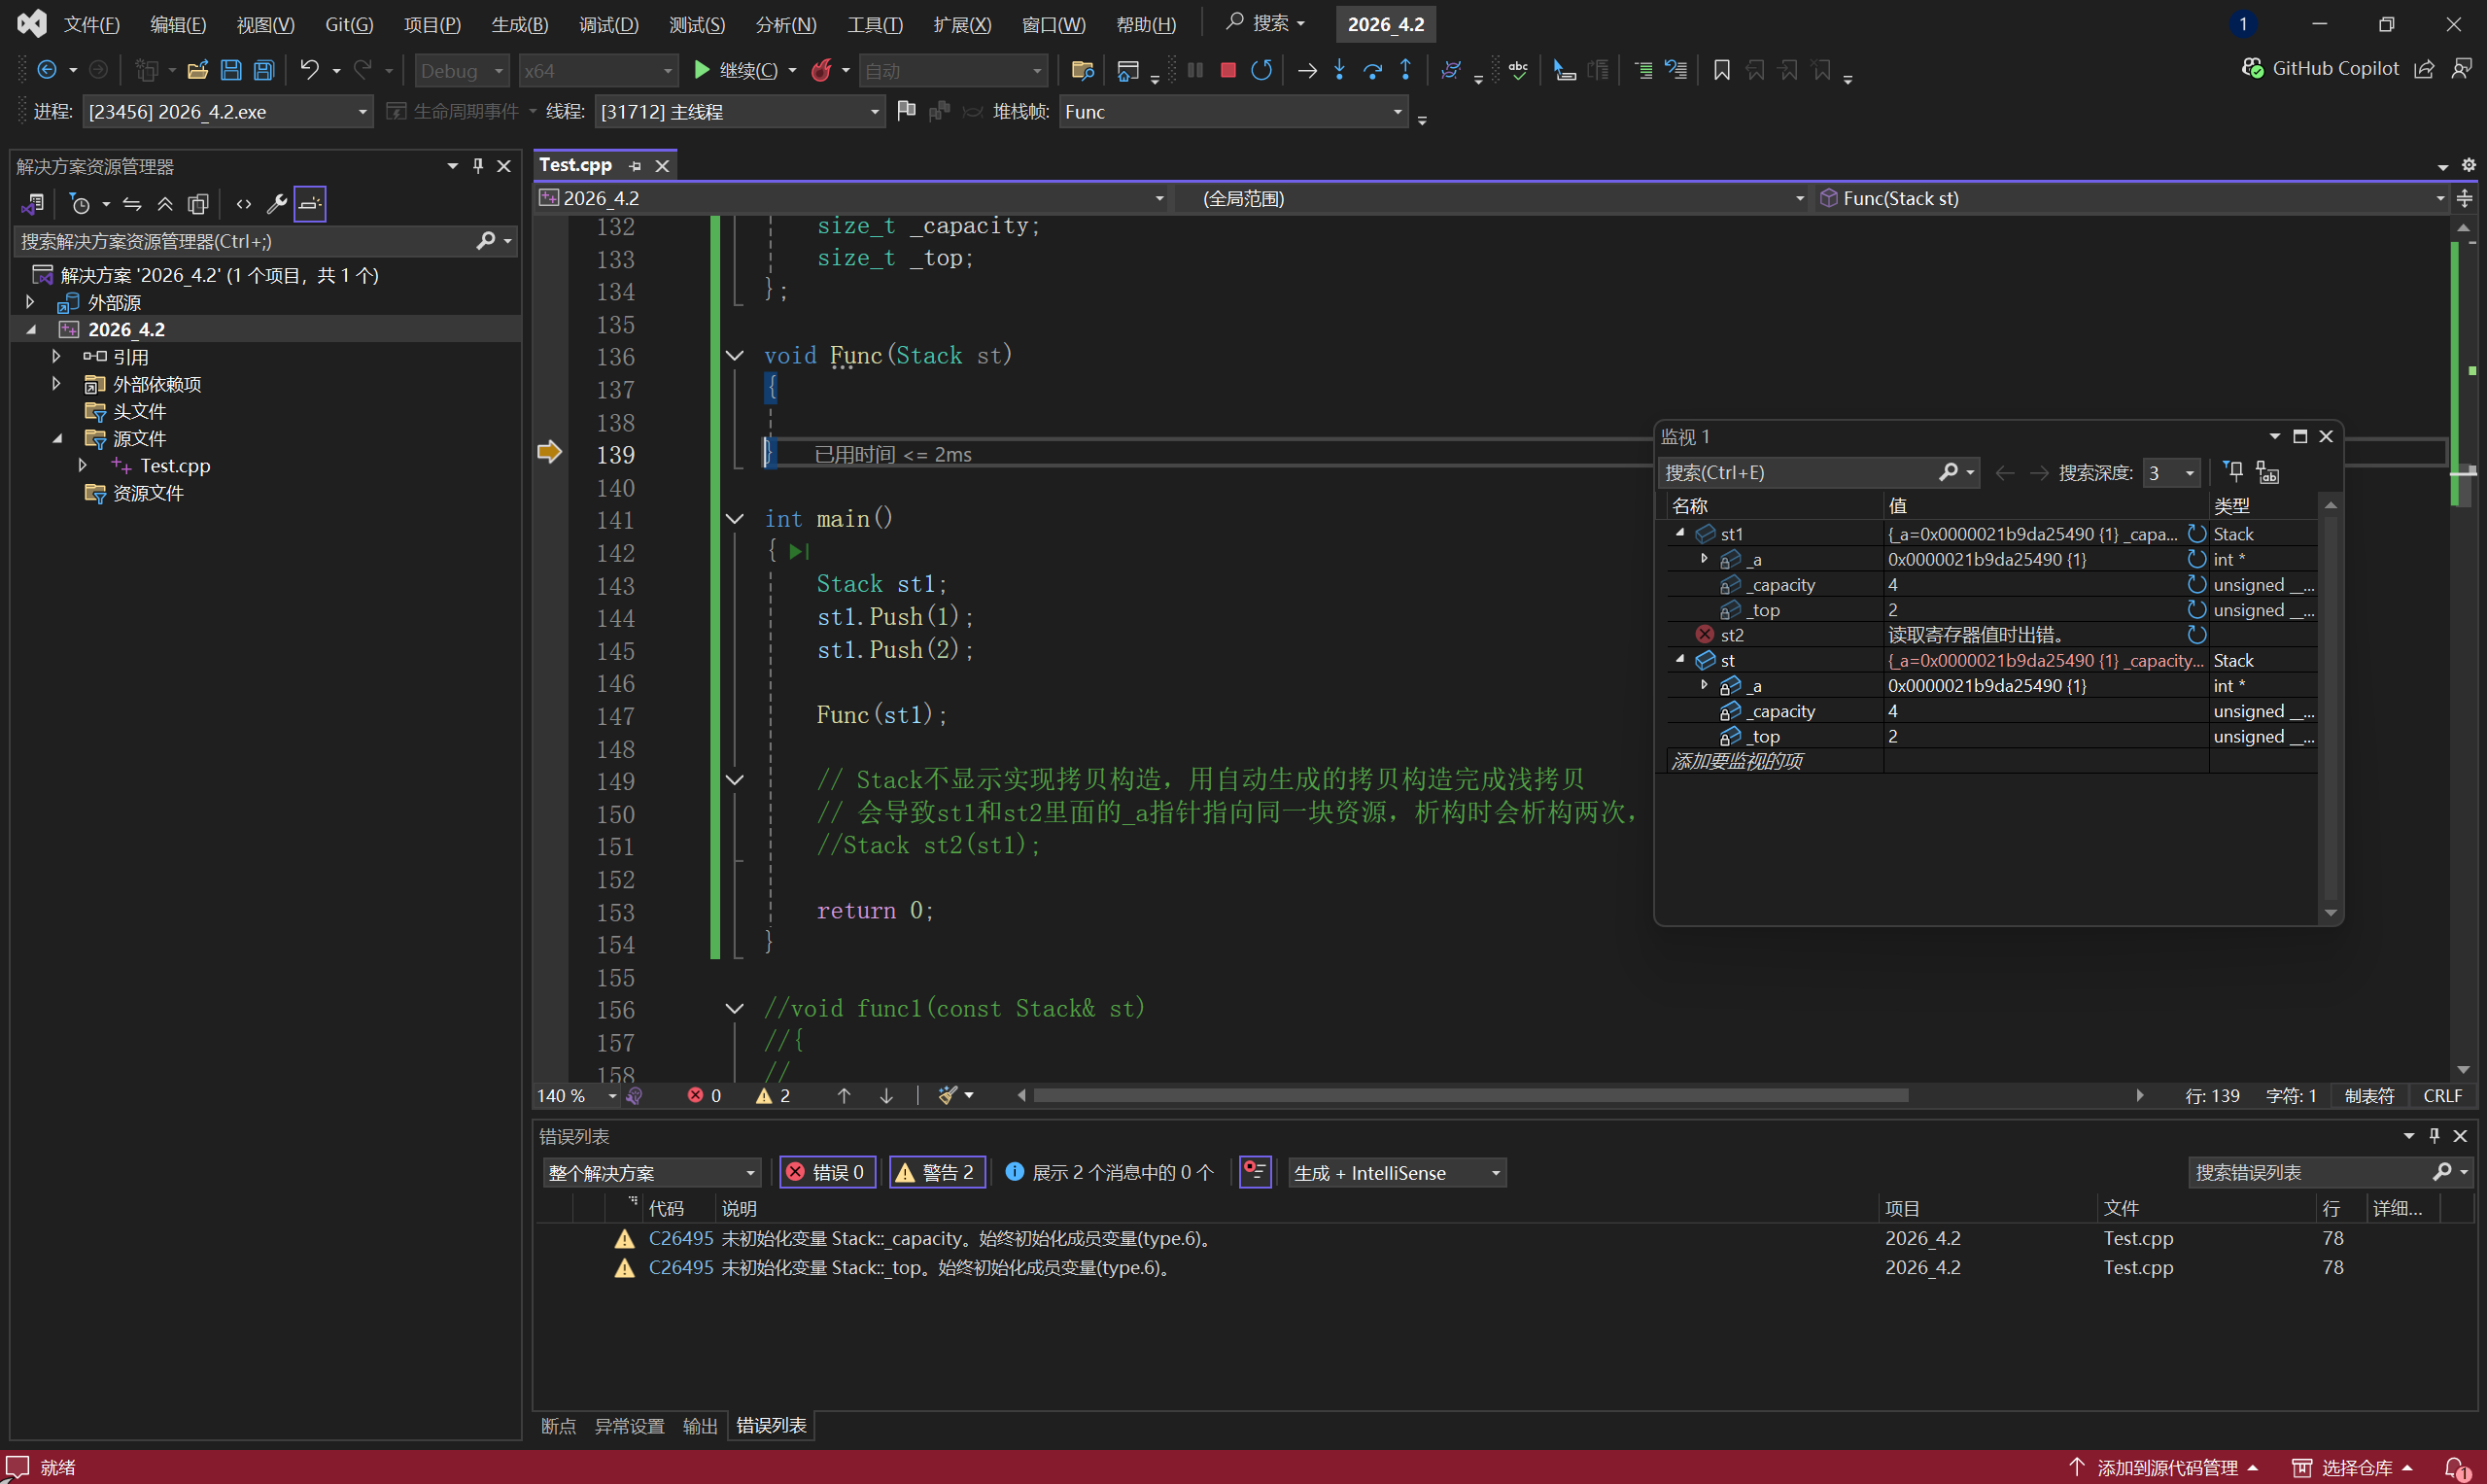Click the Restart debugging icon
2487x1484 pixels.
(1261, 70)
